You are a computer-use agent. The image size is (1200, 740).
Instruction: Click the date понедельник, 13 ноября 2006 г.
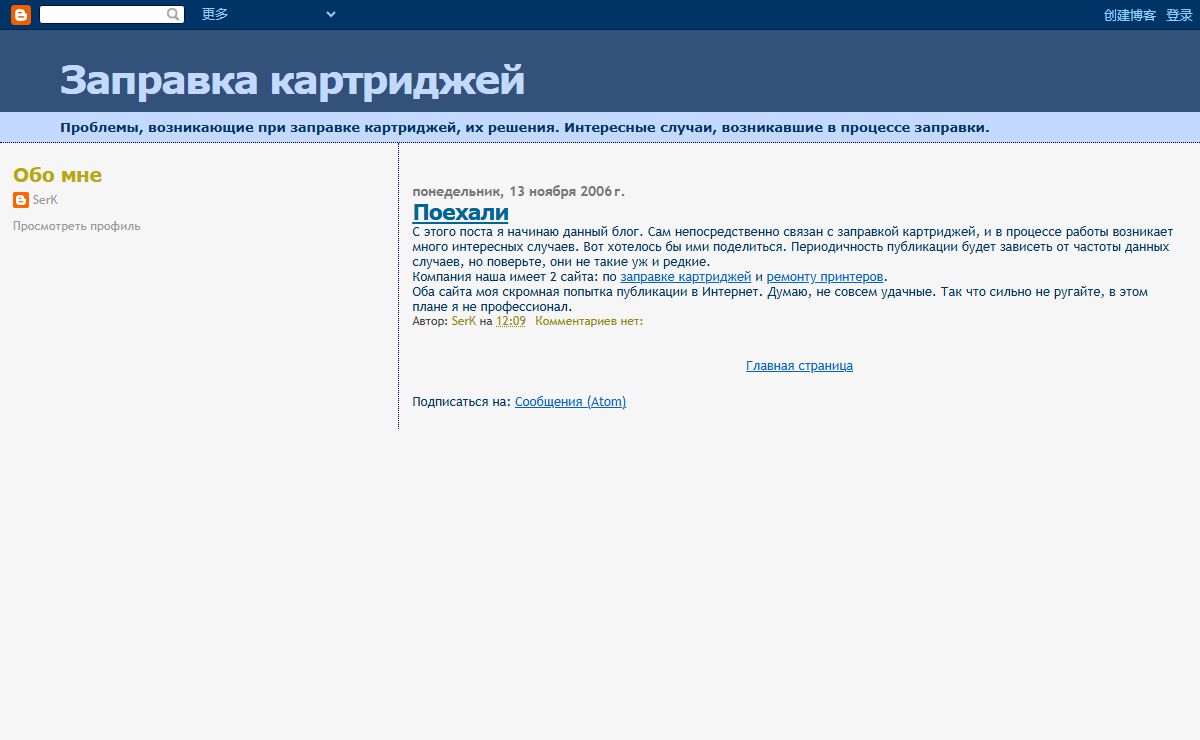click(x=519, y=191)
